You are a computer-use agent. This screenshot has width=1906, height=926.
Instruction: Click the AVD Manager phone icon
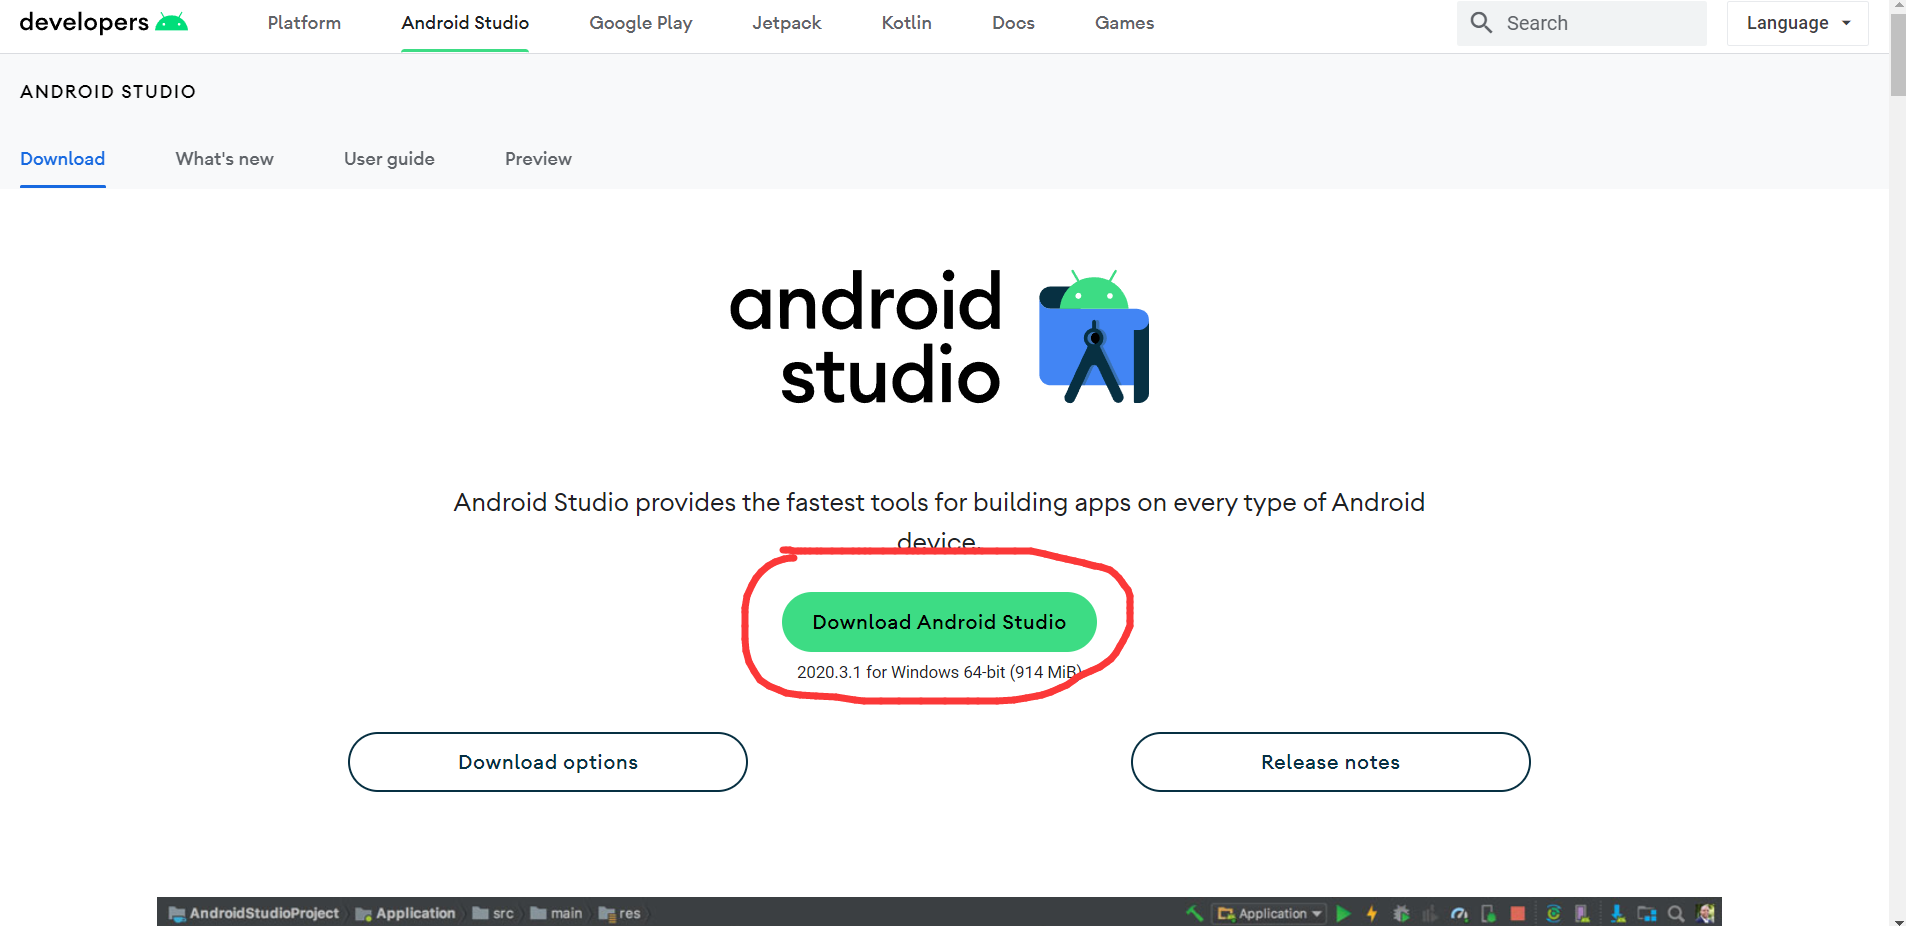1582,913
